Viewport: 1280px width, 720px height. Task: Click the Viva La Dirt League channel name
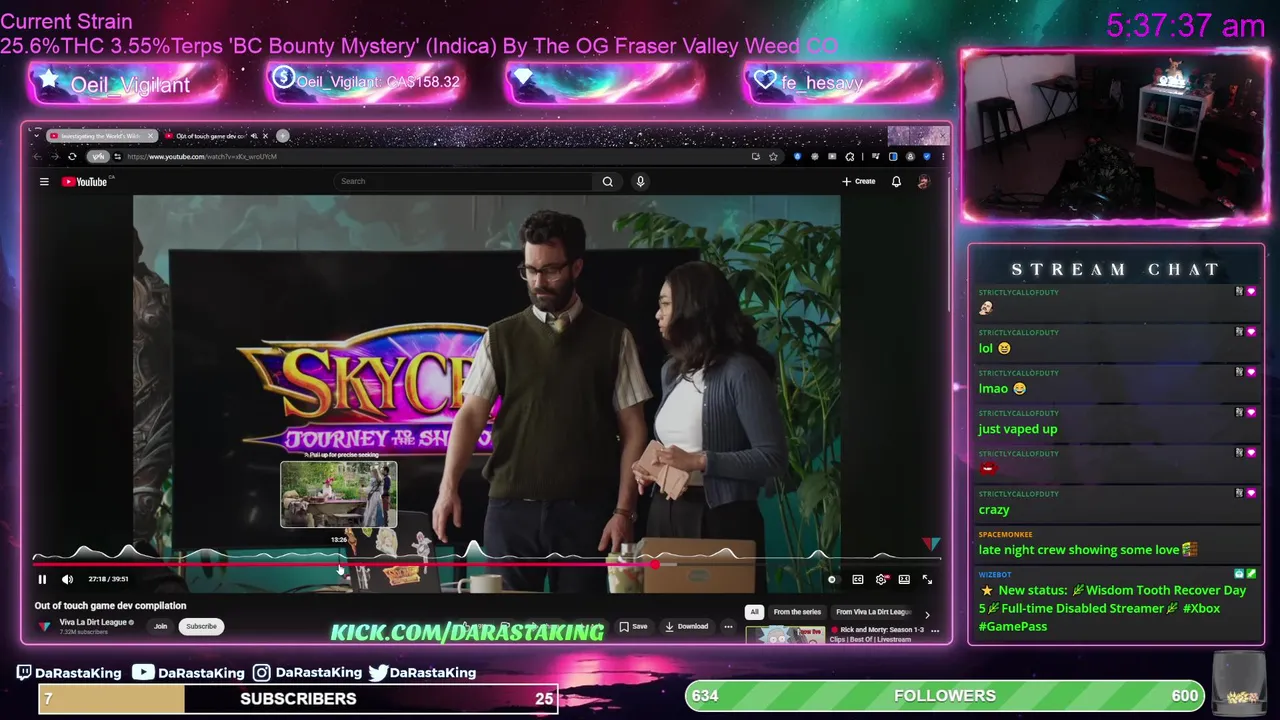click(x=94, y=622)
